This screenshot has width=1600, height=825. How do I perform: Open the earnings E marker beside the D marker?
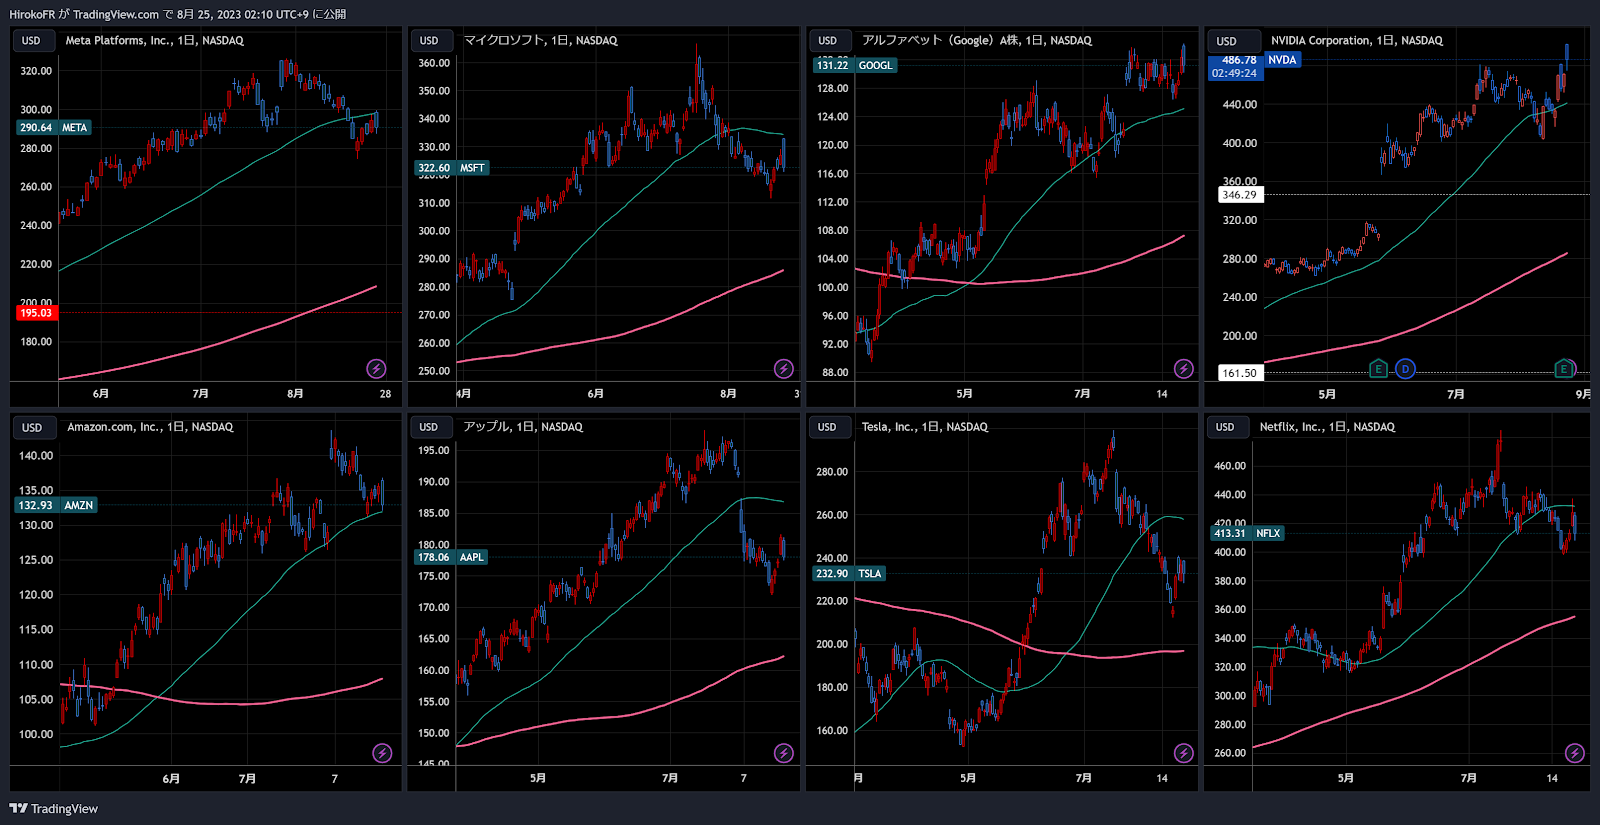click(x=1378, y=369)
